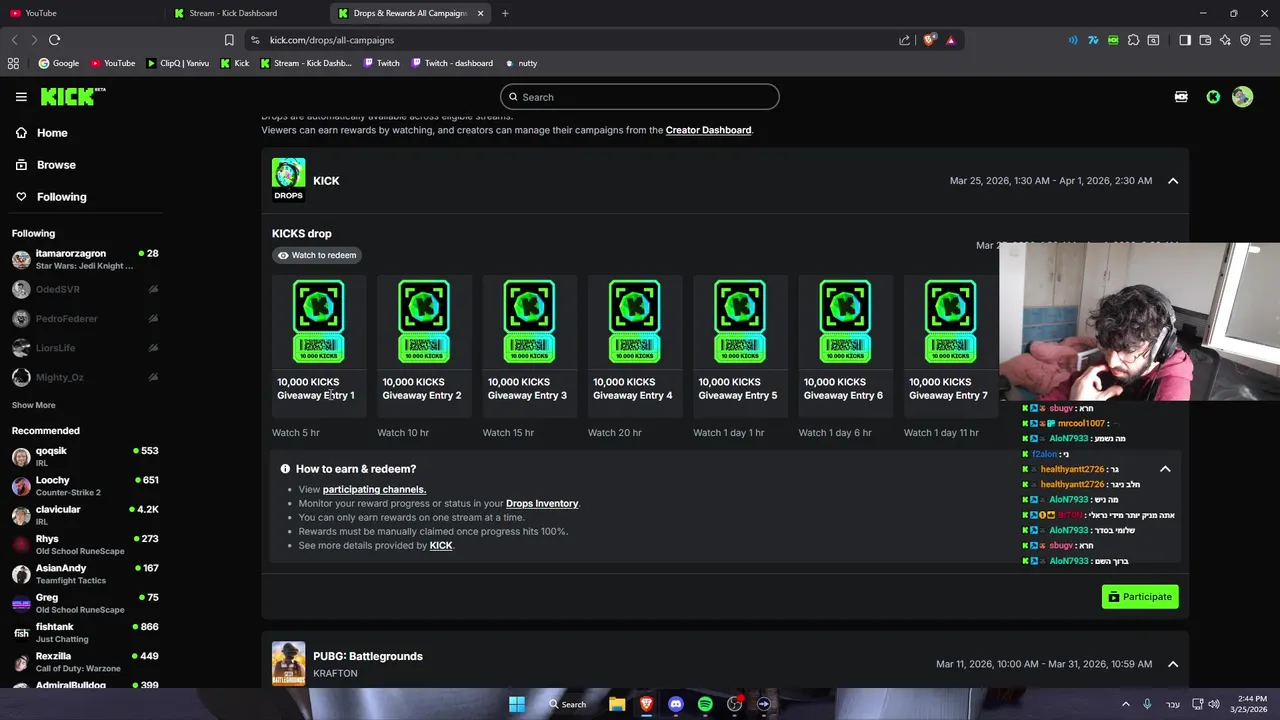Open the browser extensions puzzle icon
This screenshot has height=720, width=1280.
click(x=1133, y=40)
